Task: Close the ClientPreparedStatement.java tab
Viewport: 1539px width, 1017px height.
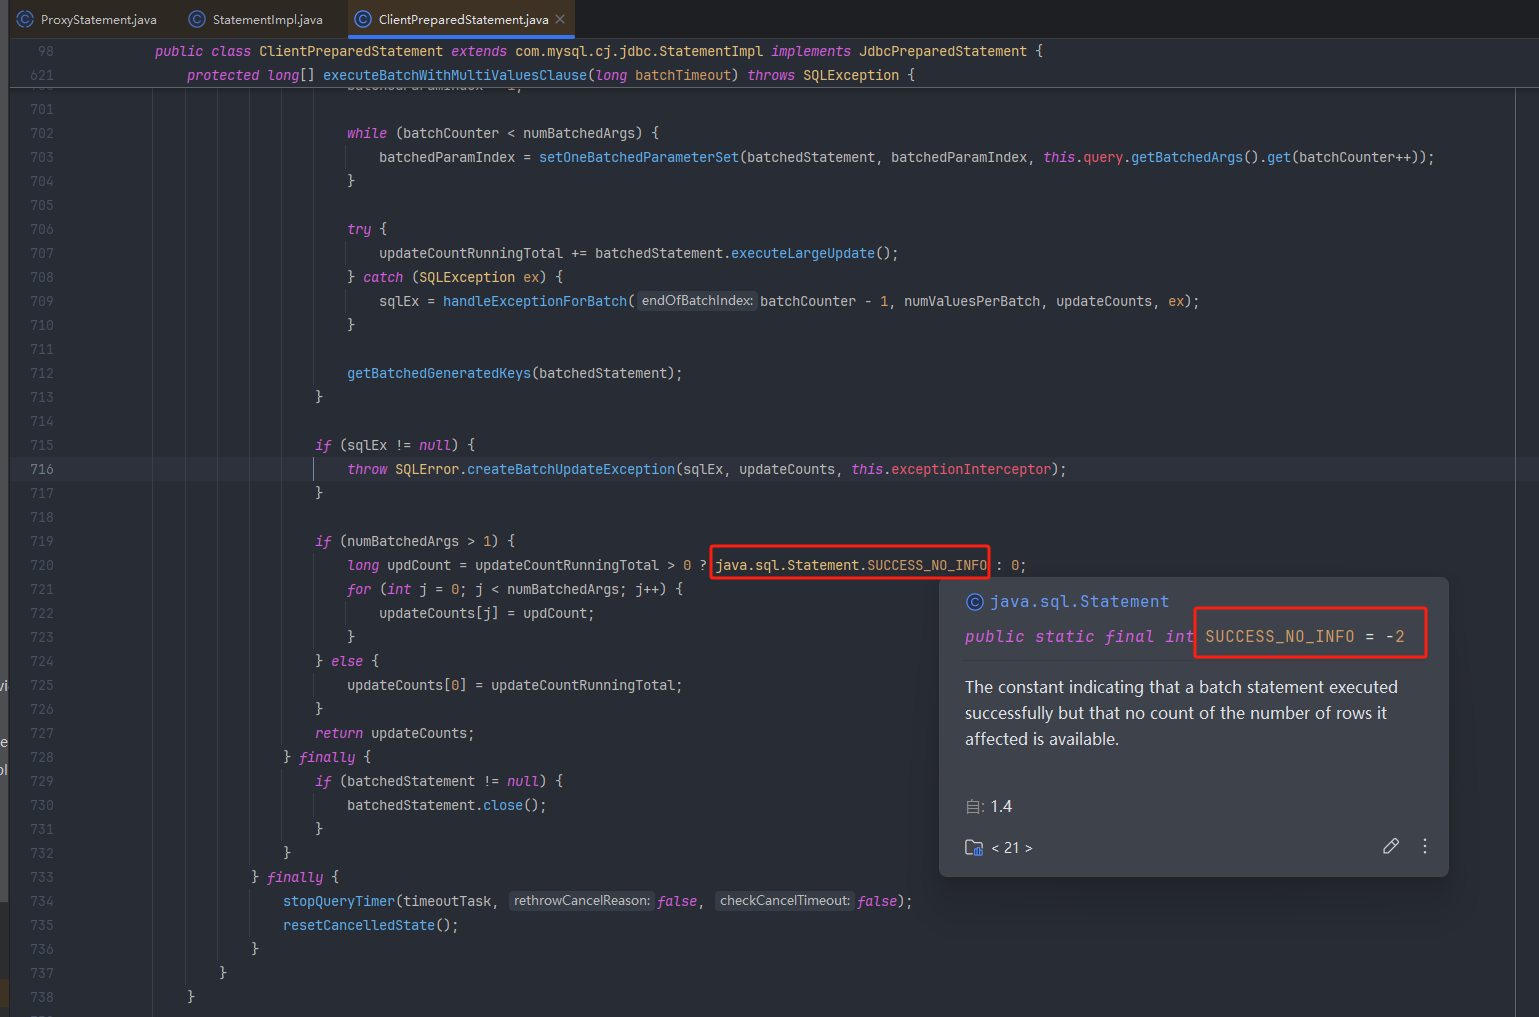Action: [x=560, y=19]
